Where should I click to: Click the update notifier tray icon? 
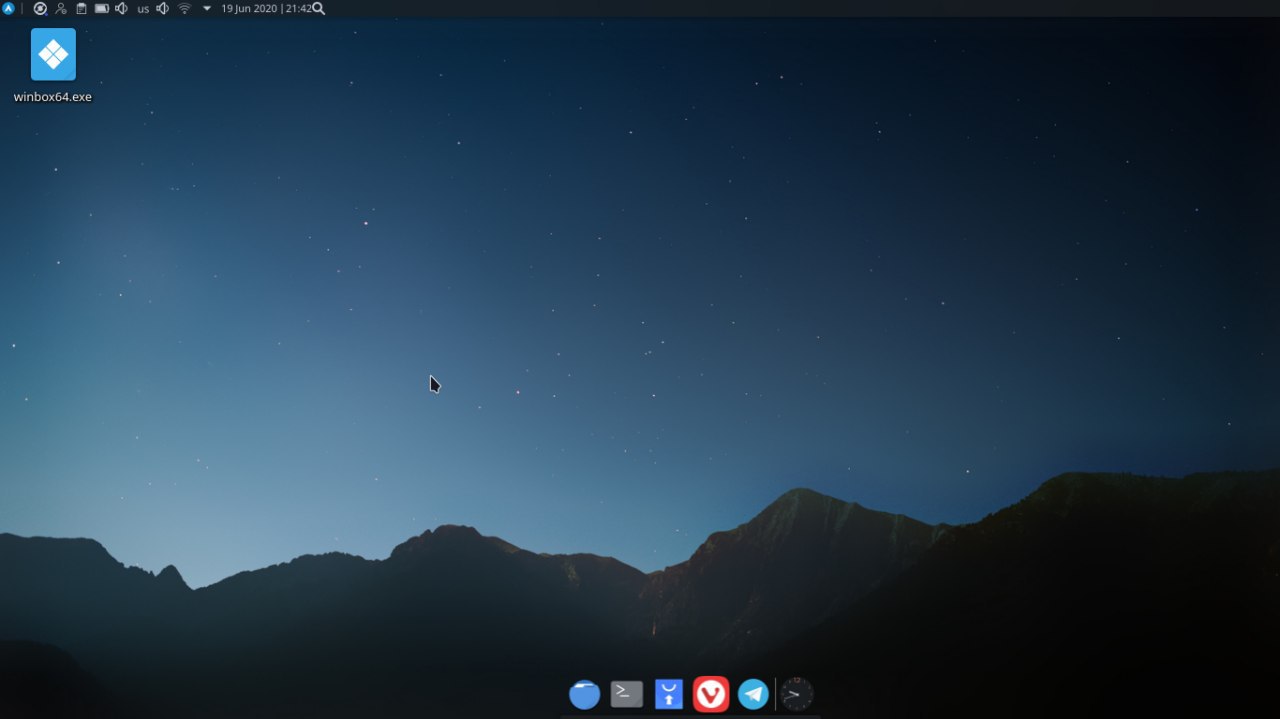coord(40,8)
